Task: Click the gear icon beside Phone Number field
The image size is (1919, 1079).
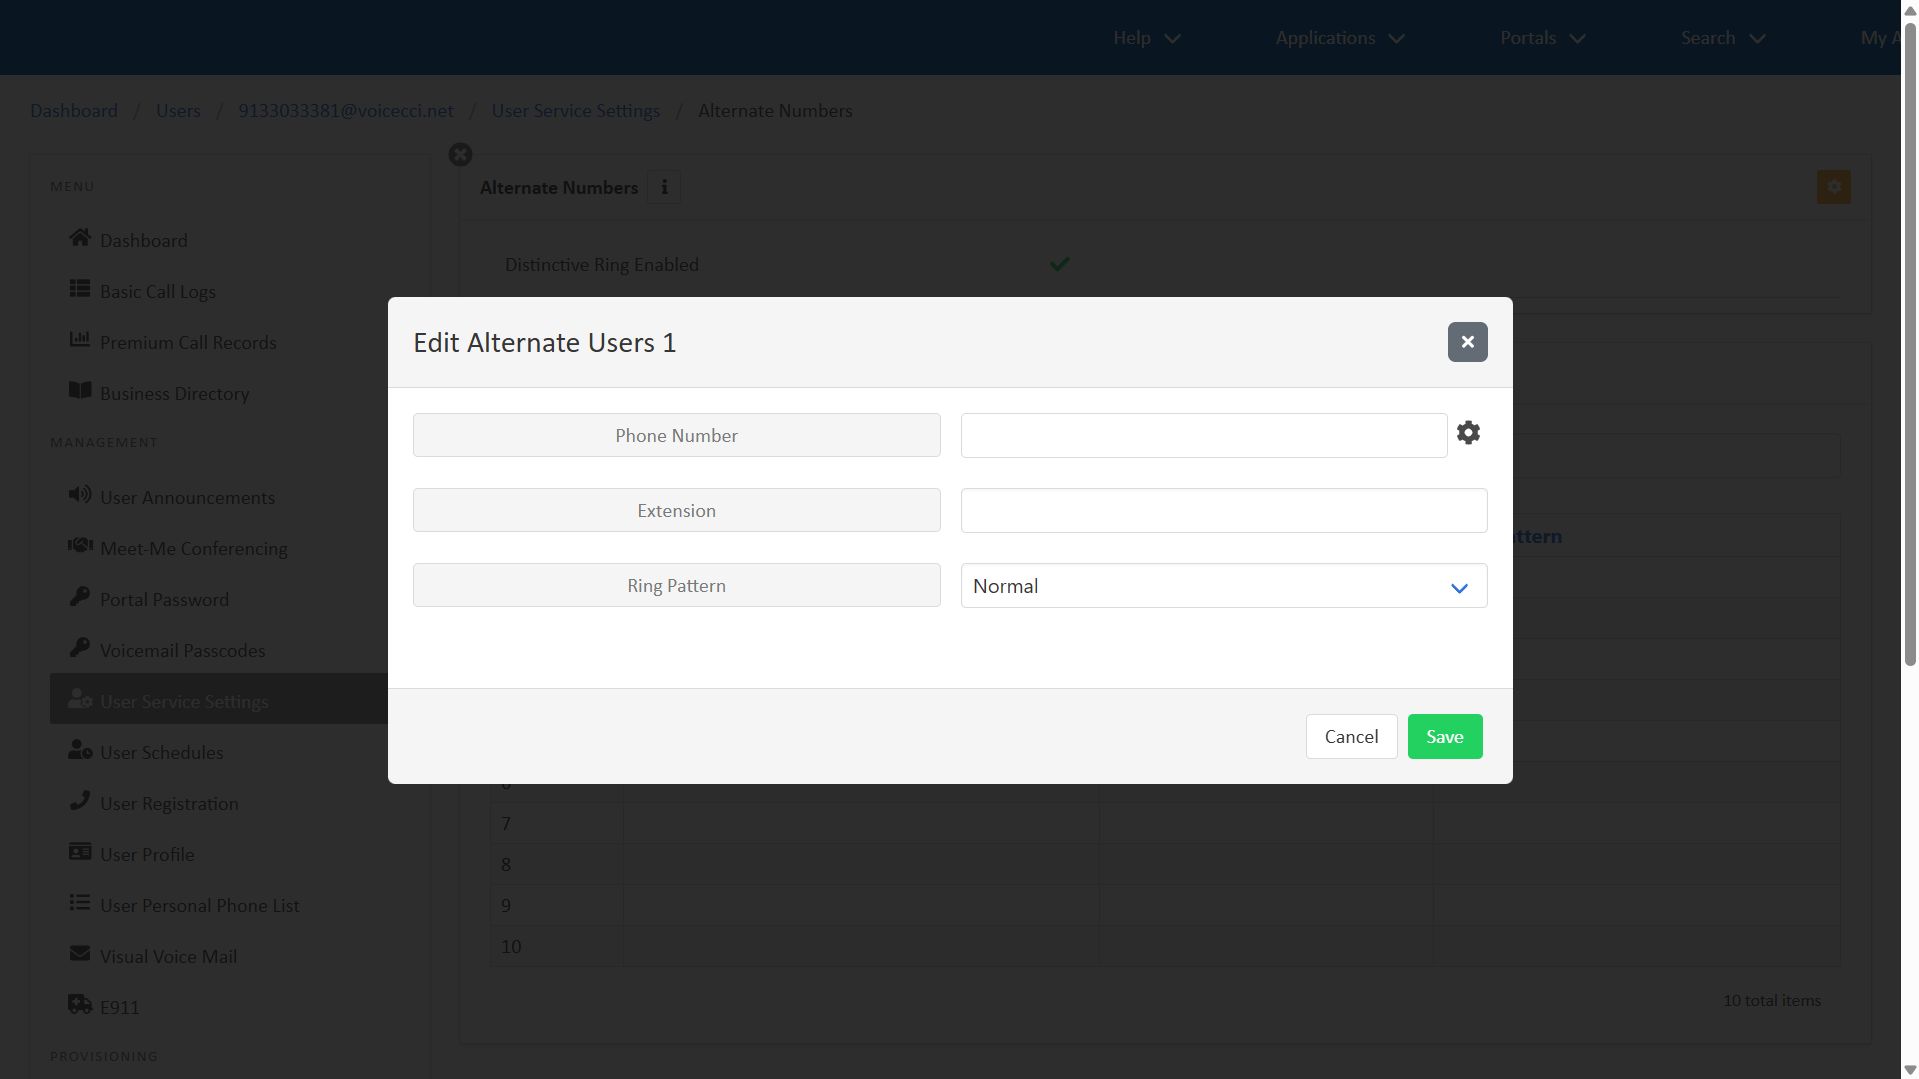Action: pyautogui.click(x=1468, y=433)
